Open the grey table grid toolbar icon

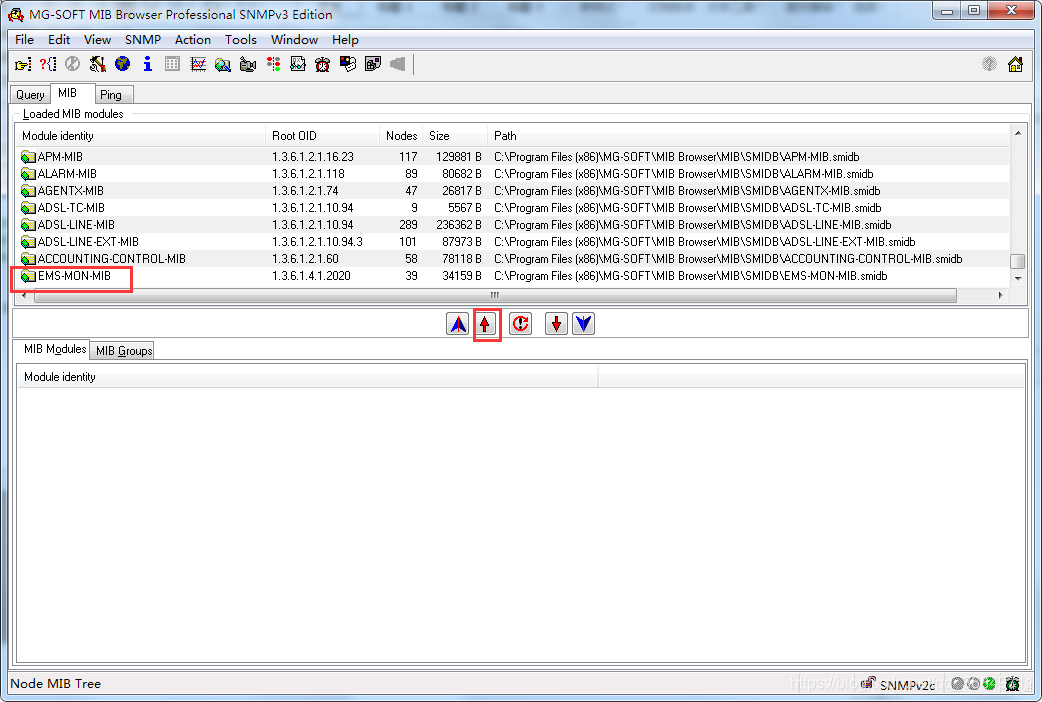pyautogui.click(x=173, y=64)
